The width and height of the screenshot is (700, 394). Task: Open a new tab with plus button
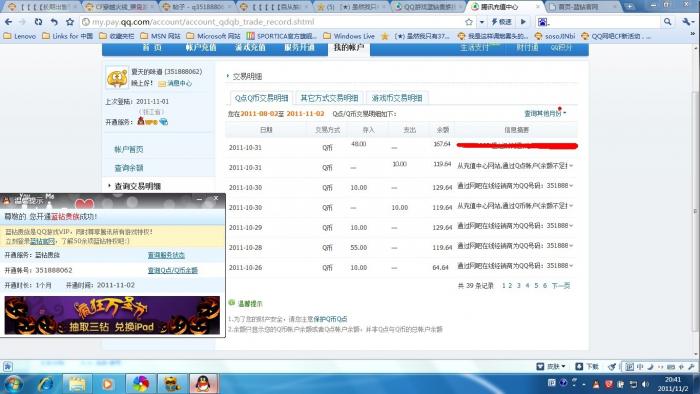(x=629, y=6)
